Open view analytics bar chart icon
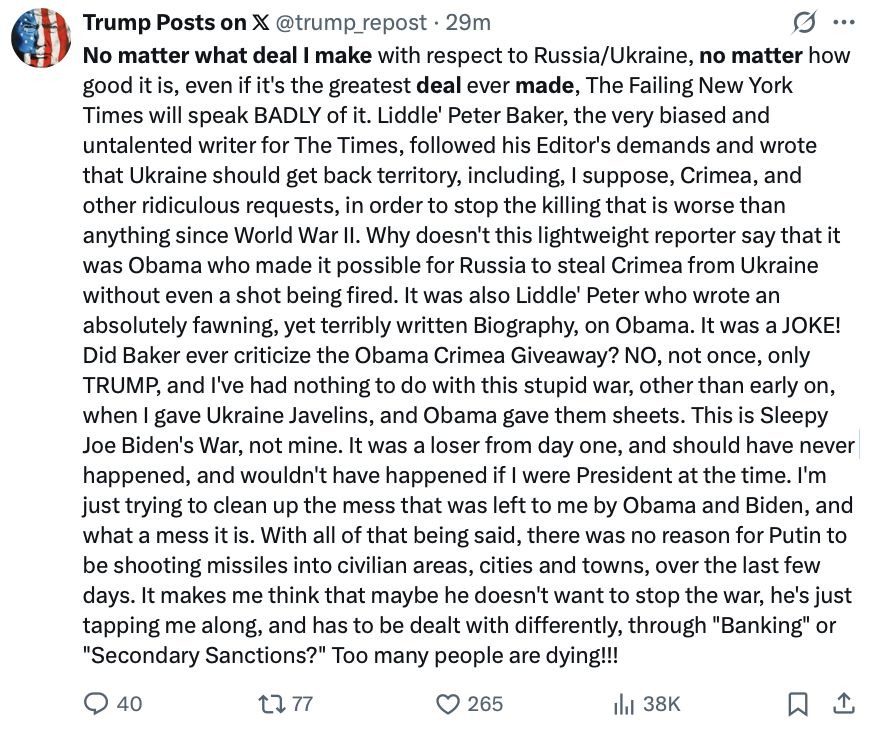 point(624,704)
